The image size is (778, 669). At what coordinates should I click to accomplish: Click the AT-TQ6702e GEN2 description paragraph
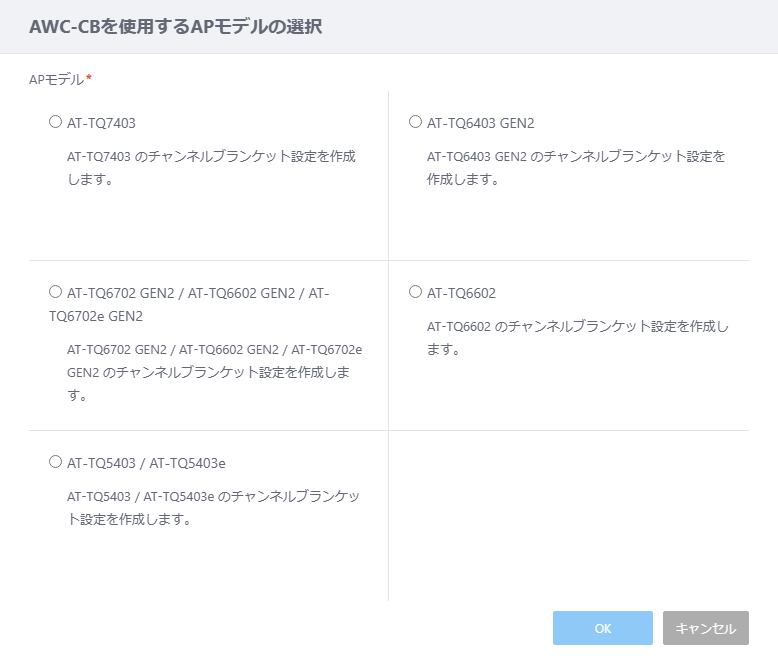[214, 372]
